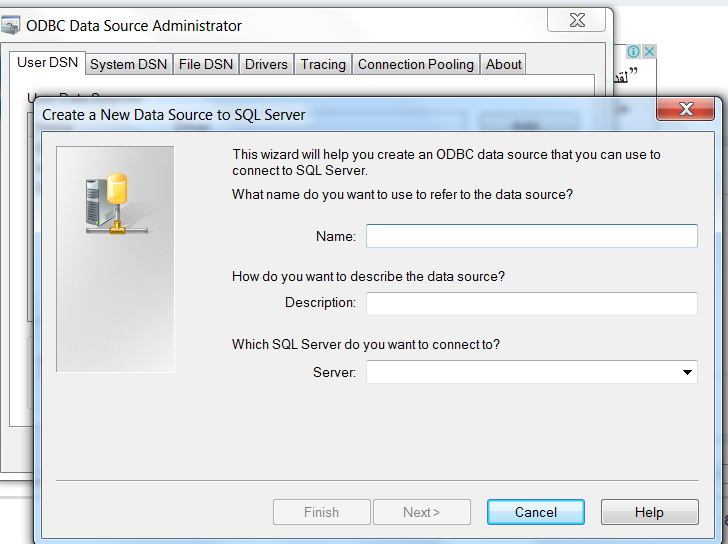This screenshot has height=544, width=728.
Task: Click the Next > button
Action: 422,512
